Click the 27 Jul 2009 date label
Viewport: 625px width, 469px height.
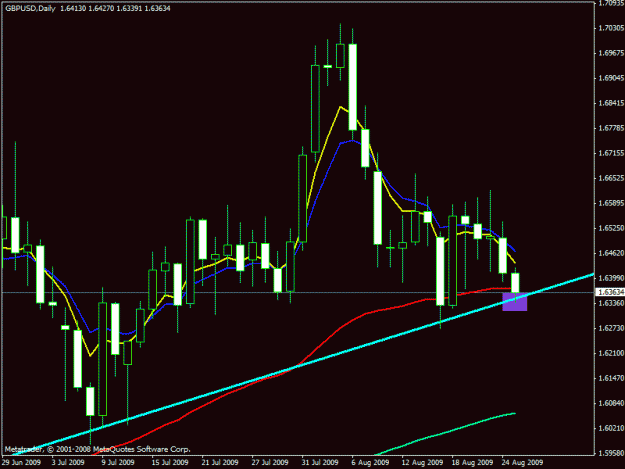coord(270,463)
